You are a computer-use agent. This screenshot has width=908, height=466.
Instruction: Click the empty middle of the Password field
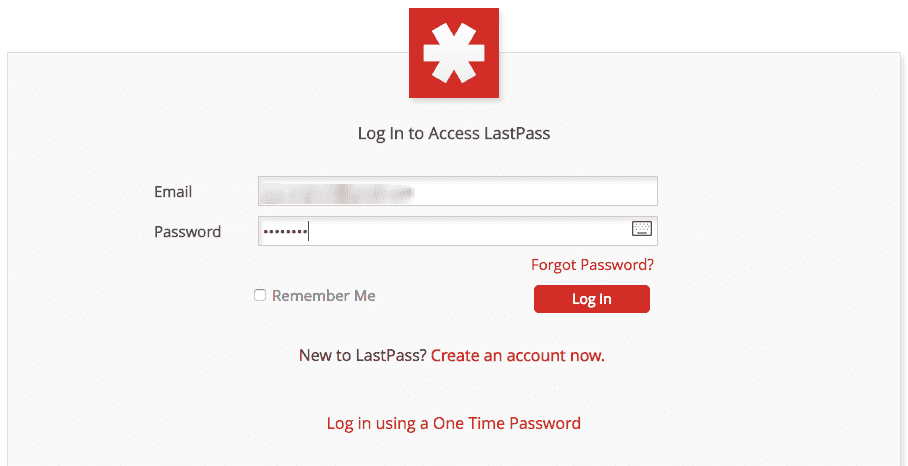coord(463,231)
